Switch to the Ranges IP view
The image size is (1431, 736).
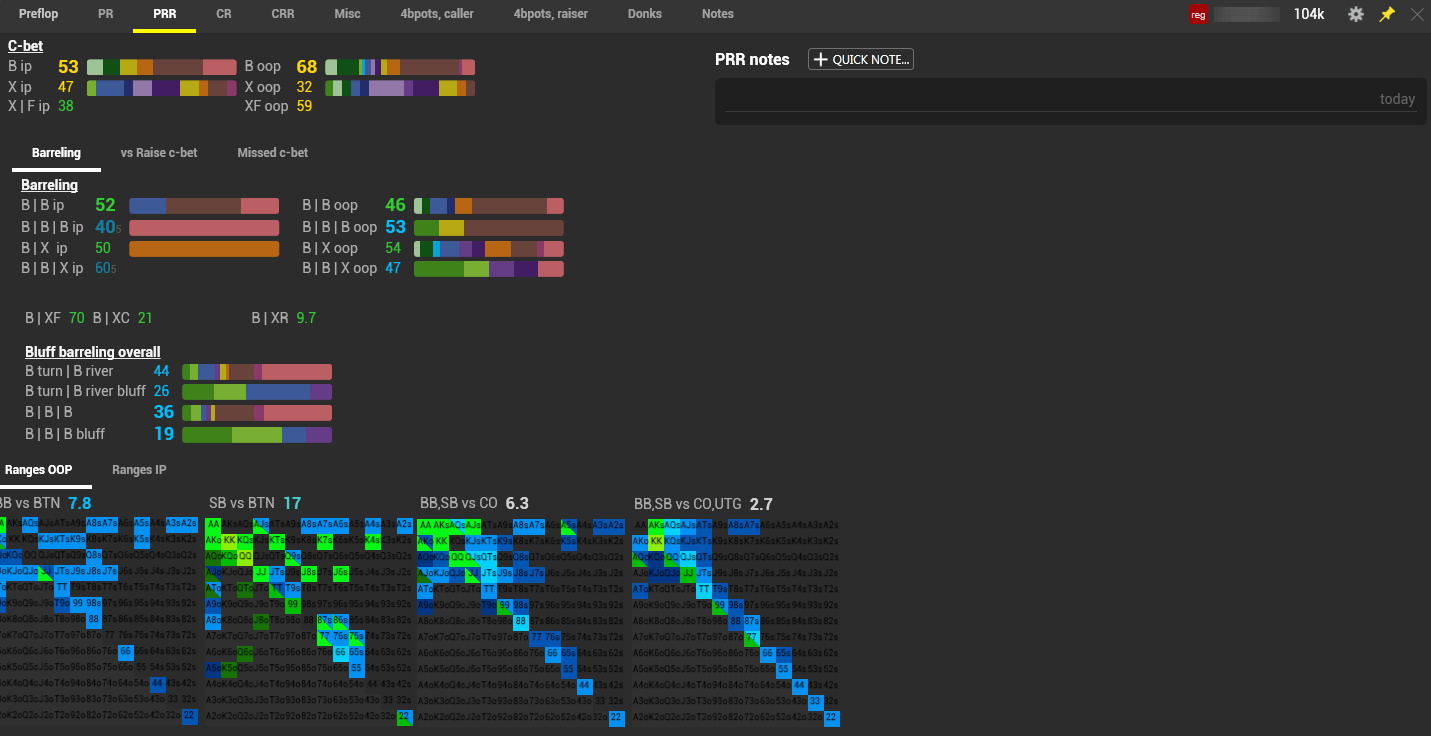[139, 470]
